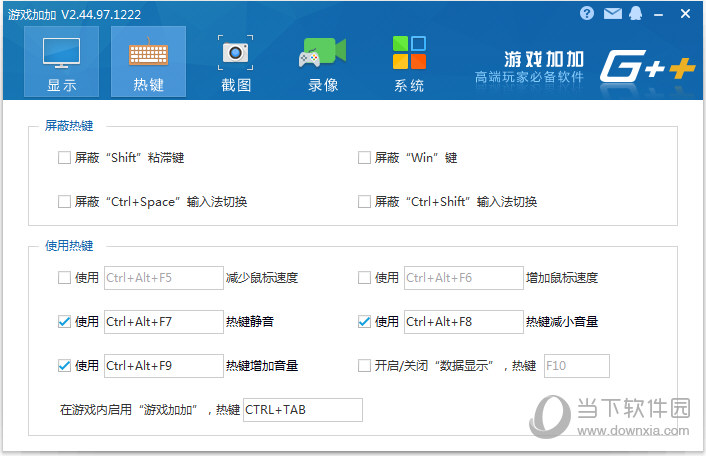Click the help question mark icon
The image size is (706, 456).
[x=587, y=14]
